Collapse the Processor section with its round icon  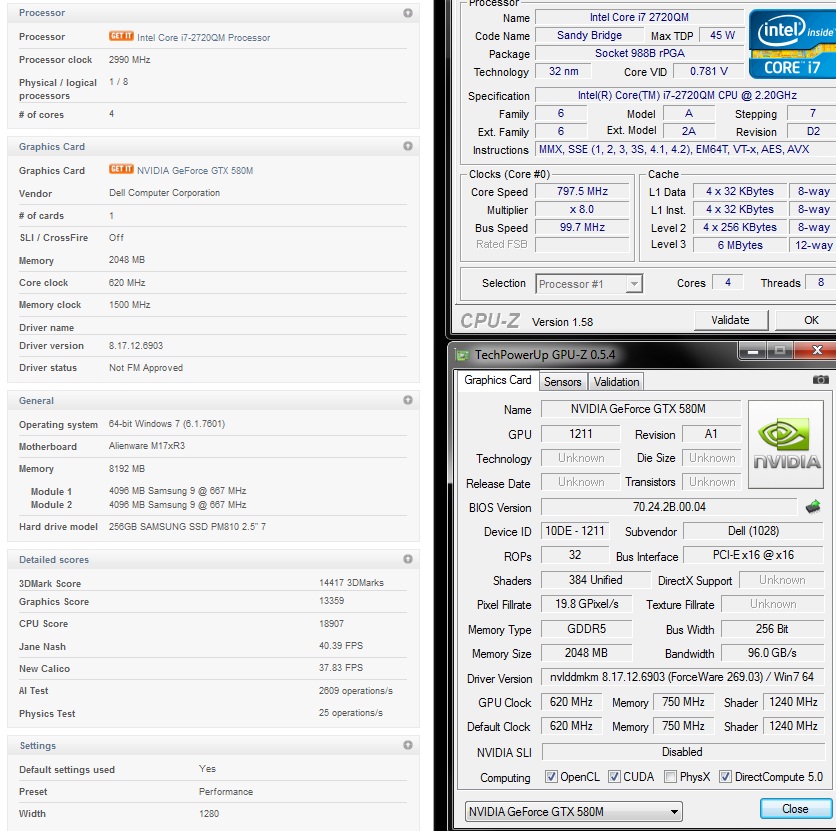tap(408, 13)
